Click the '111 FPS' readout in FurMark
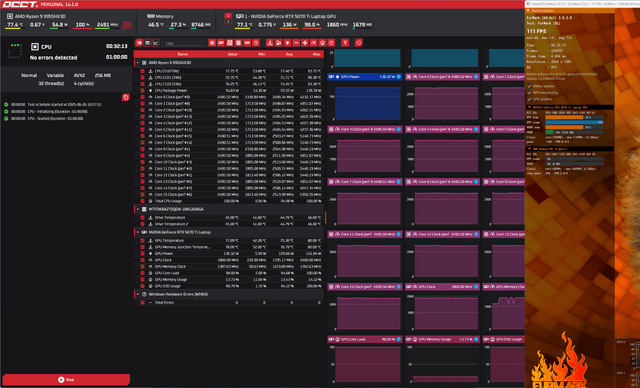The width and height of the screenshot is (640, 388). pos(536,31)
